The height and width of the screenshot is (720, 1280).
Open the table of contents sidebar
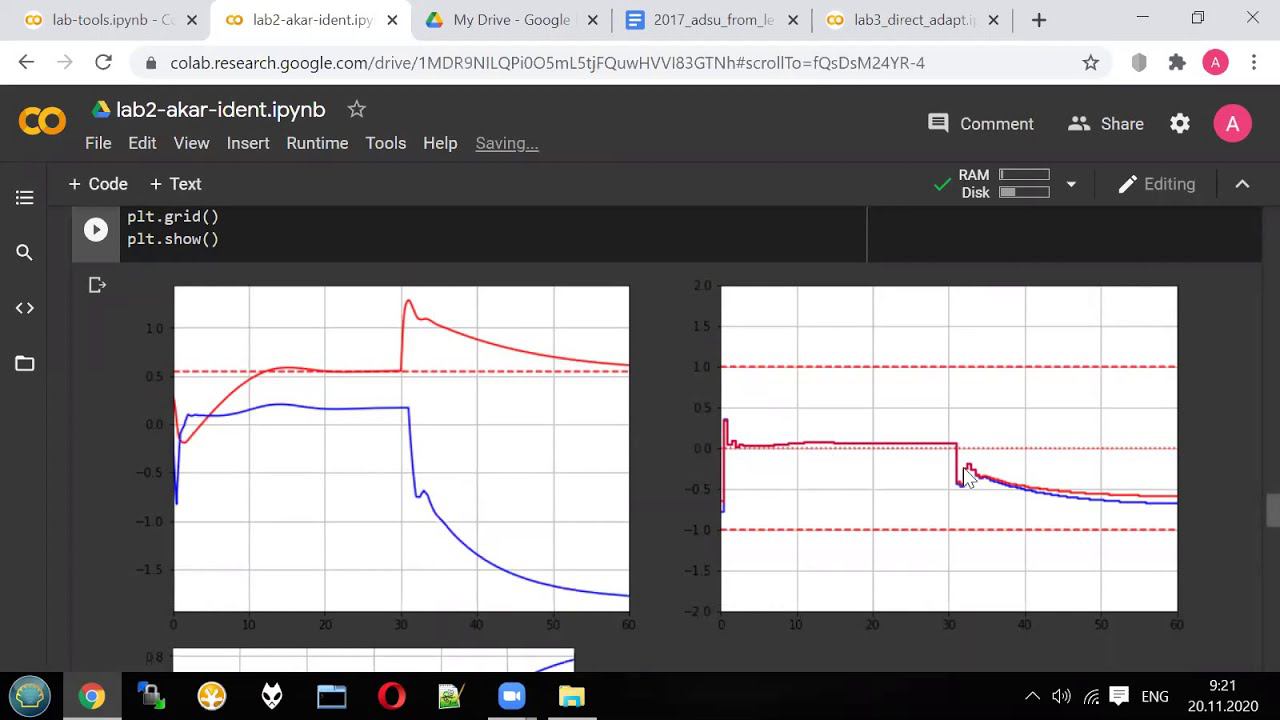pyautogui.click(x=25, y=198)
